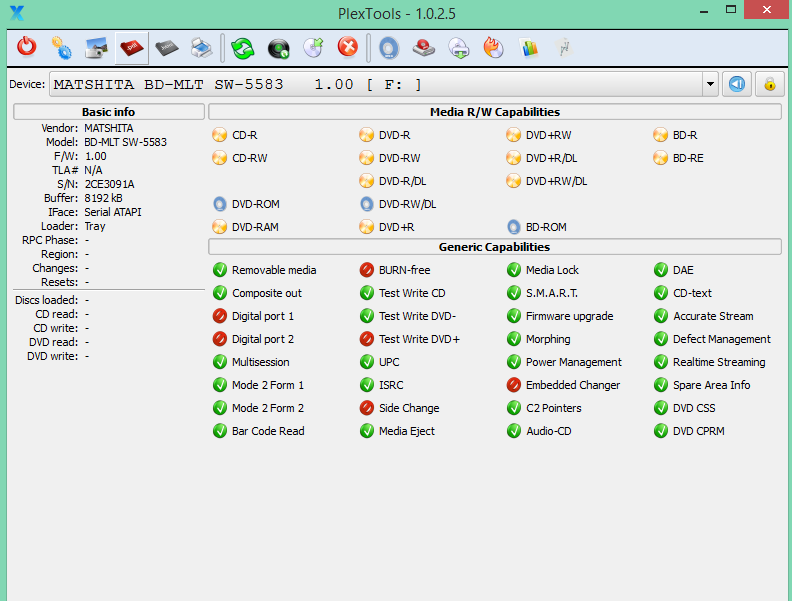
Task: Click the Loader Tray value
Action: pyautogui.click(x=95, y=226)
